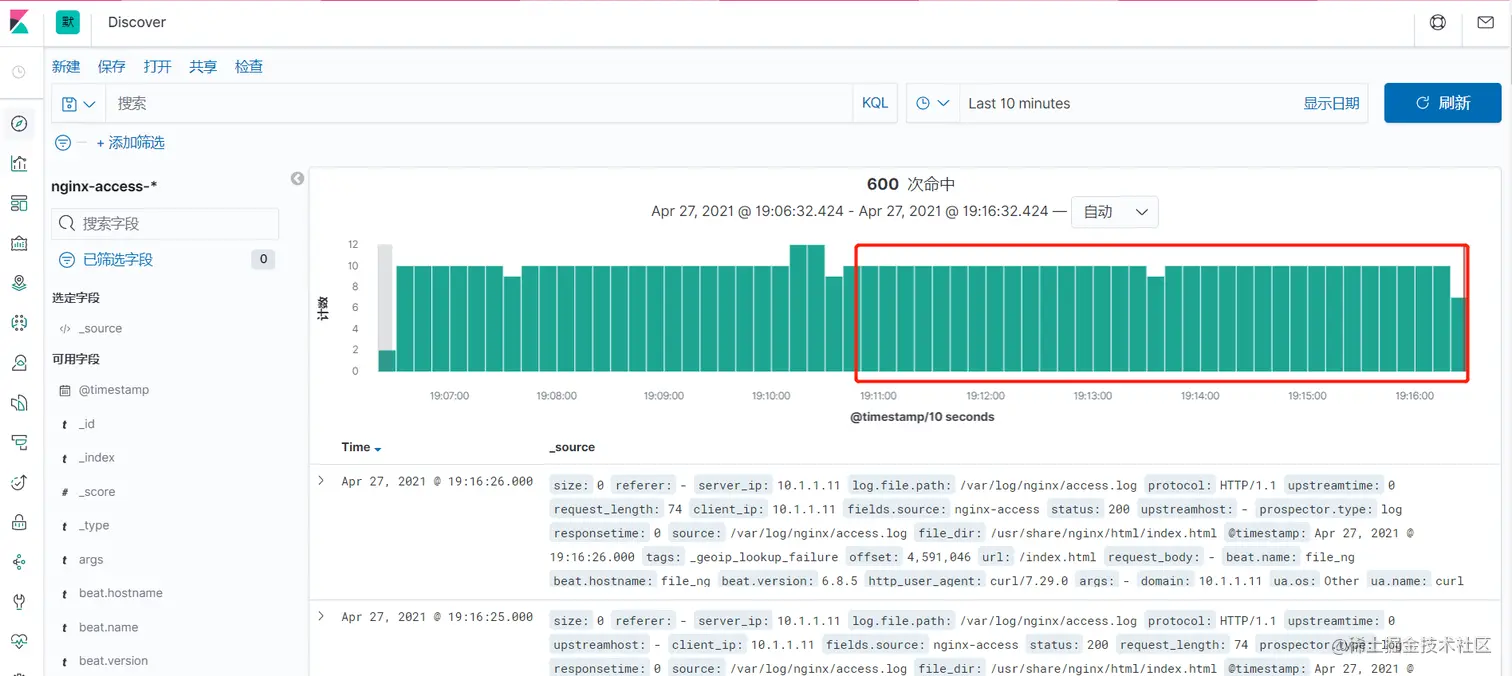Click 显示日期 show dates link
The image size is (1512, 676).
(1331, 103)
